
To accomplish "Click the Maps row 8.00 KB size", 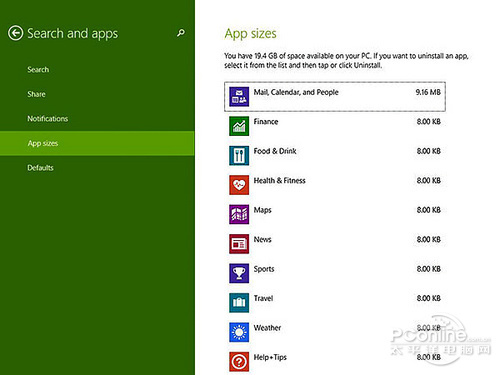I will [429, 210].
